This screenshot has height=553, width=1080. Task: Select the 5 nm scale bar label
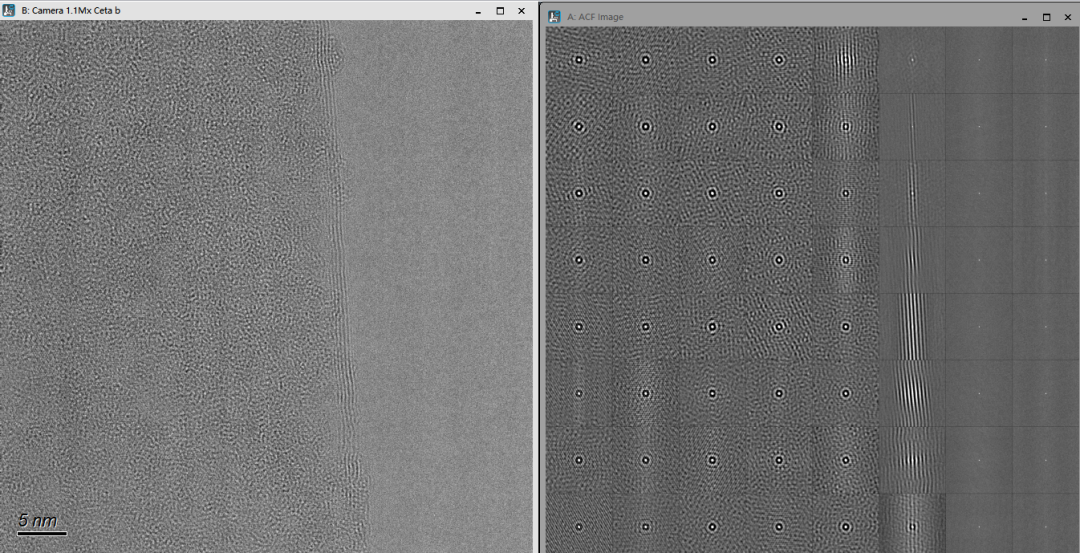[38, 520]
